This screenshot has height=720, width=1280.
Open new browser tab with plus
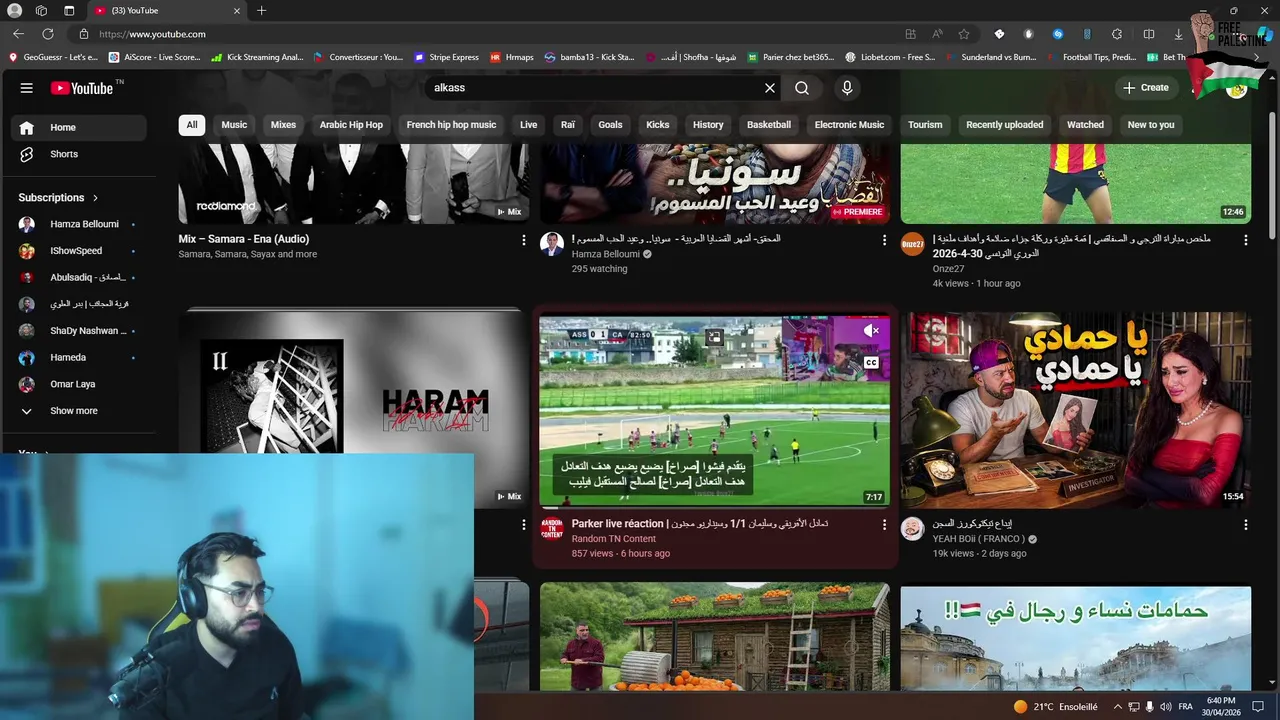(x=261, y=11)
